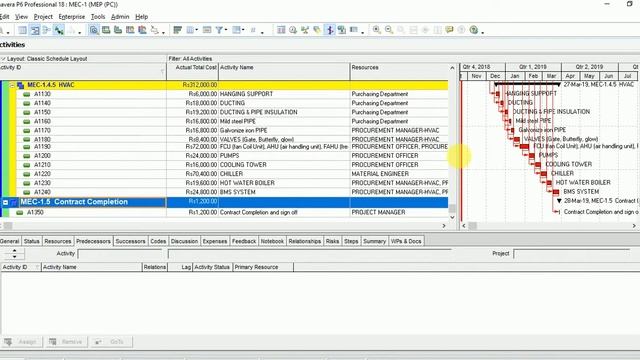Switch to the WPs & Docs tab

pyautogui.click(x=406, y=241)
